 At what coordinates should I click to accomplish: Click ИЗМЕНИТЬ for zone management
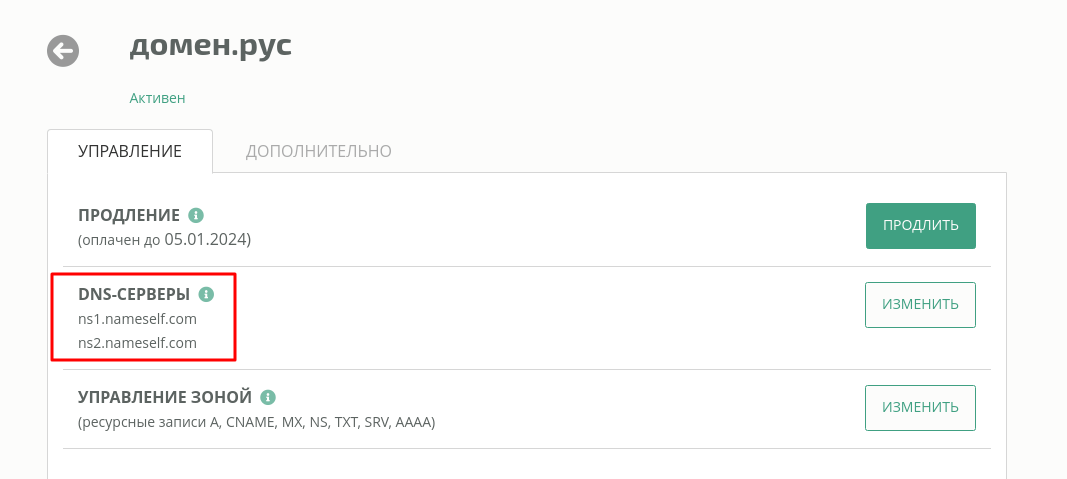921,408
